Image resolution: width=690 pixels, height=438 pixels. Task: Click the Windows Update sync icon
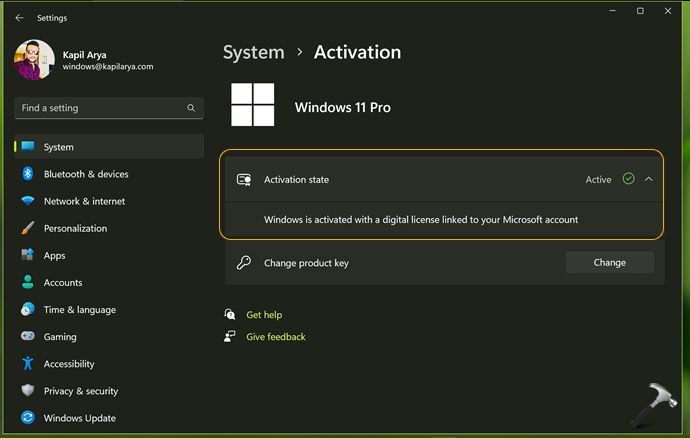click(28, 418)
